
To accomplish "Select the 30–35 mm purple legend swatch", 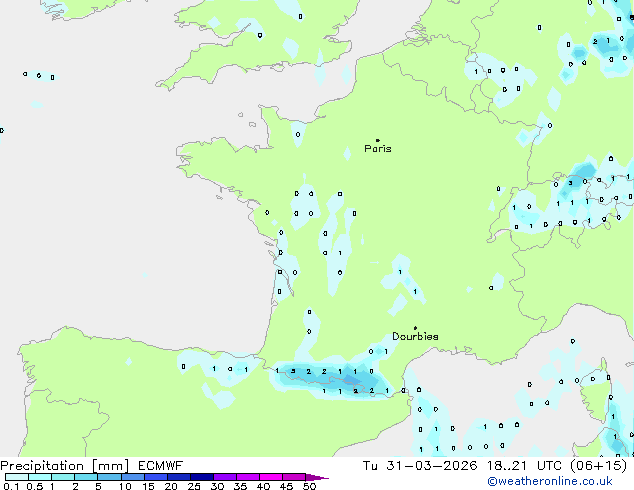I will click(x=224, y=477).
